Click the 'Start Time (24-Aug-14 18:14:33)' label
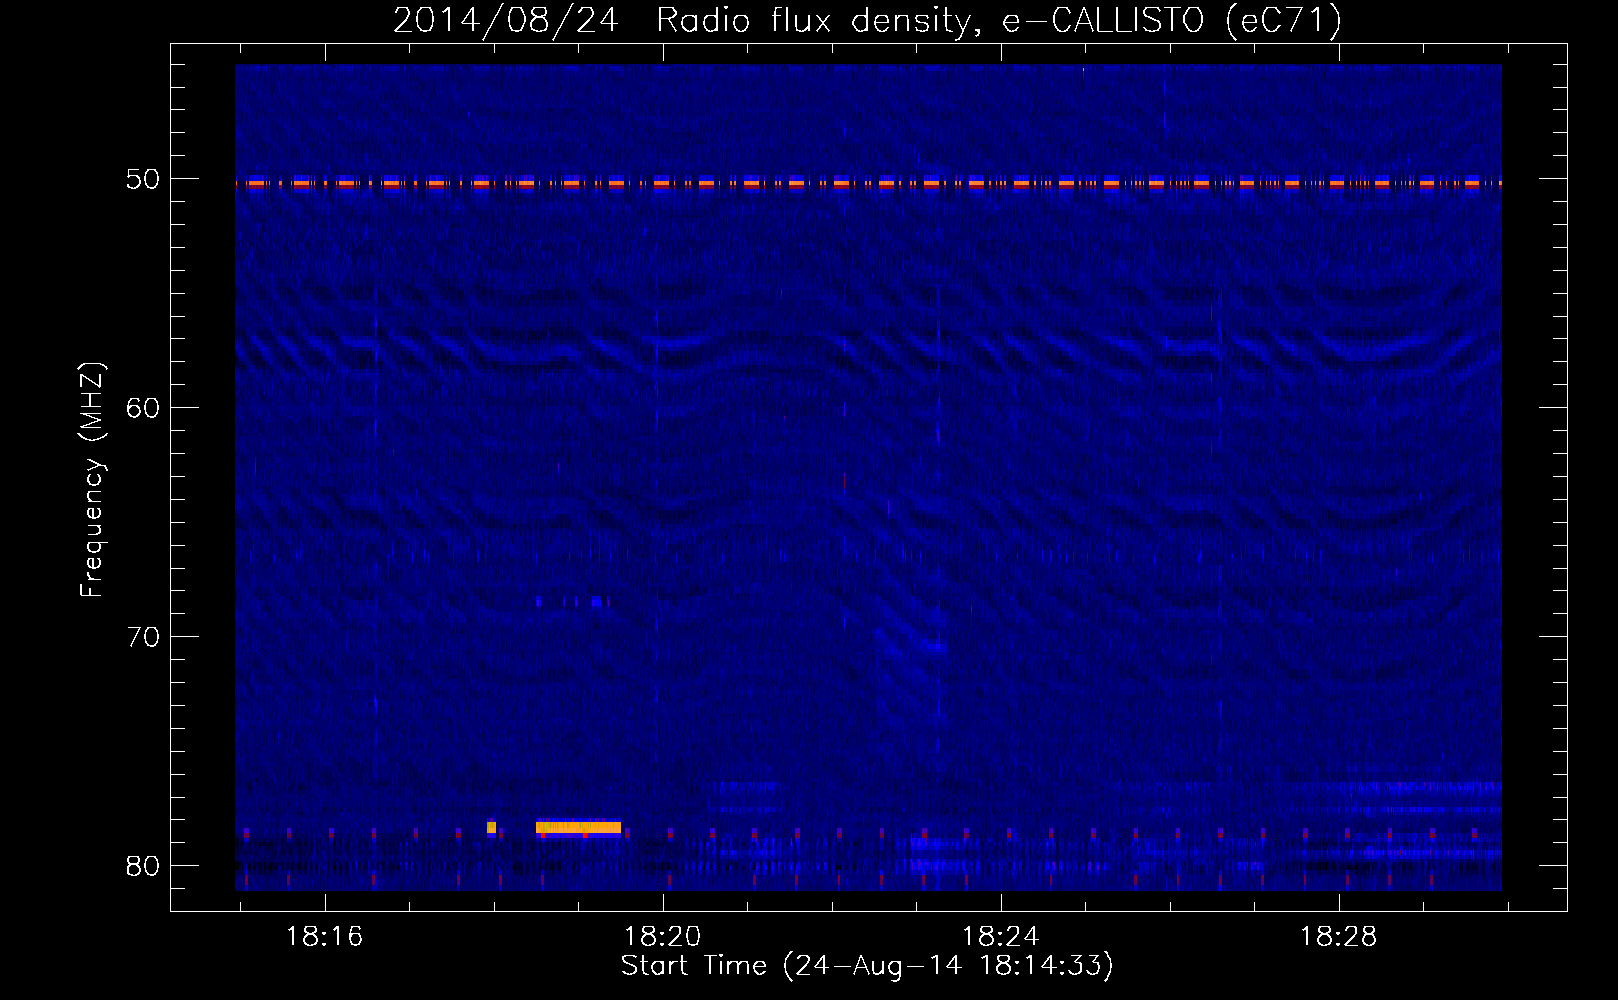 (867, 966)
